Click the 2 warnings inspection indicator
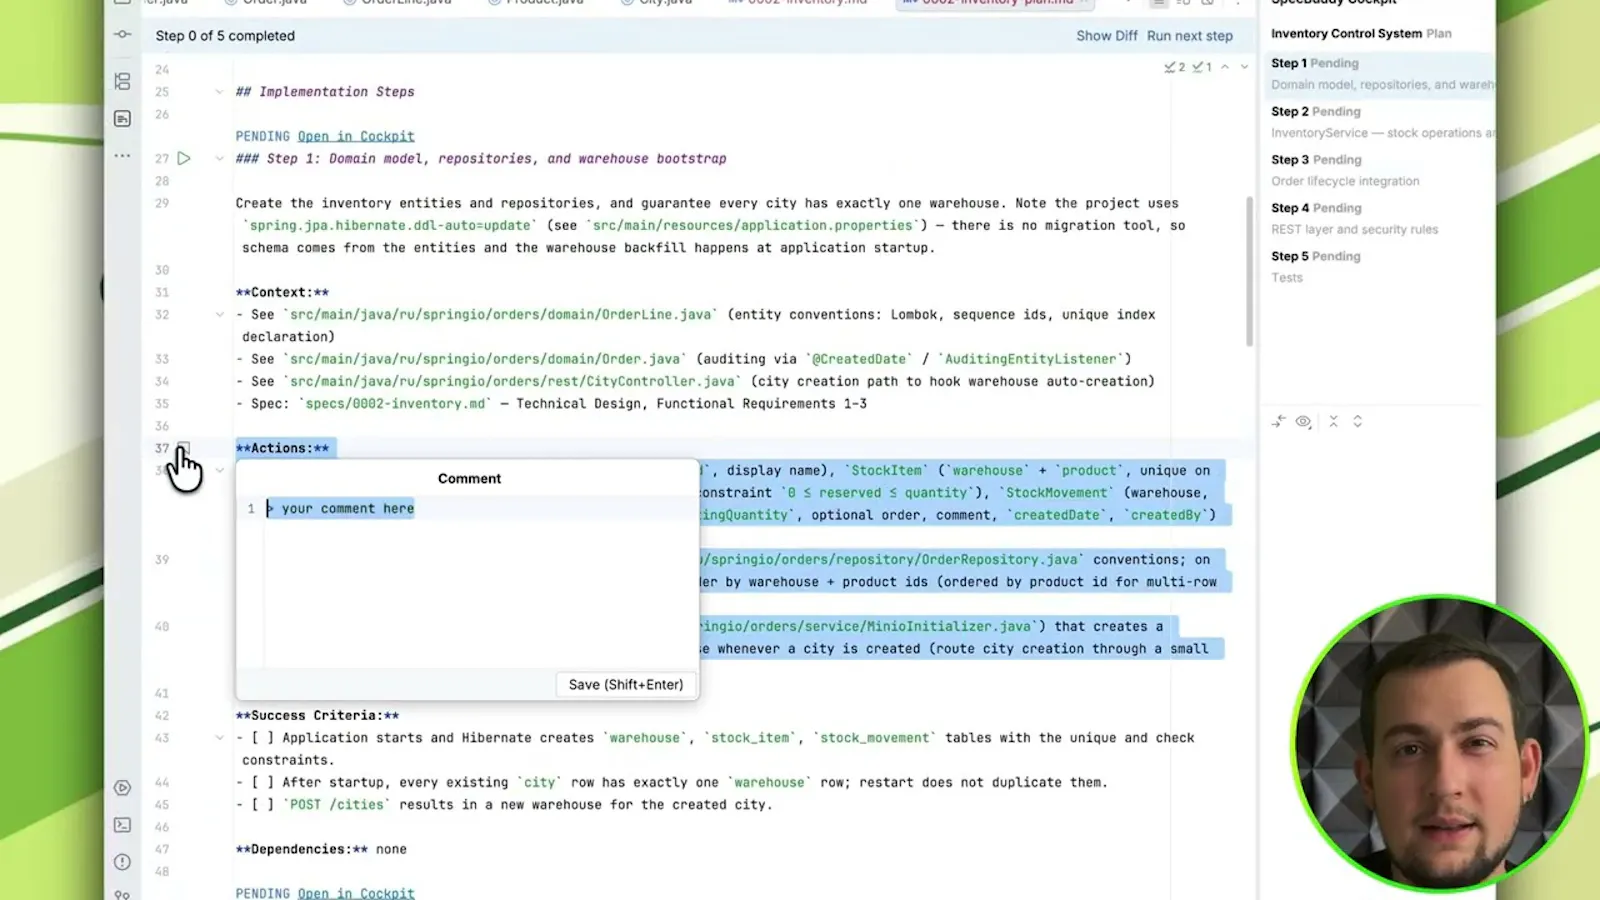 point(1175,67)
